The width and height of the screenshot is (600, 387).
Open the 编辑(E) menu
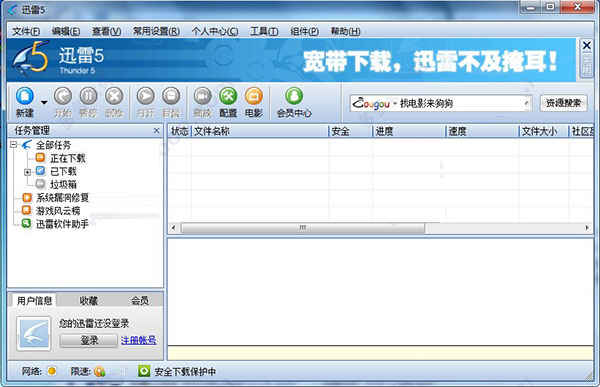coord(66,31)
